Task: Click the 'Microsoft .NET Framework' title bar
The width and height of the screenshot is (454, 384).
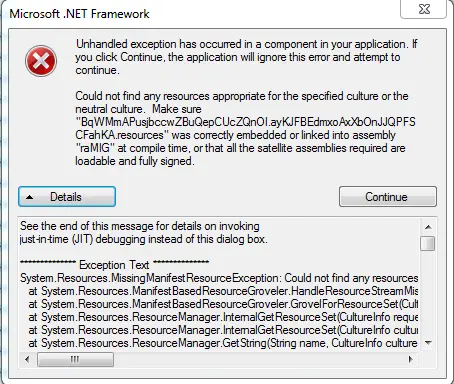Action: point(200,14)
